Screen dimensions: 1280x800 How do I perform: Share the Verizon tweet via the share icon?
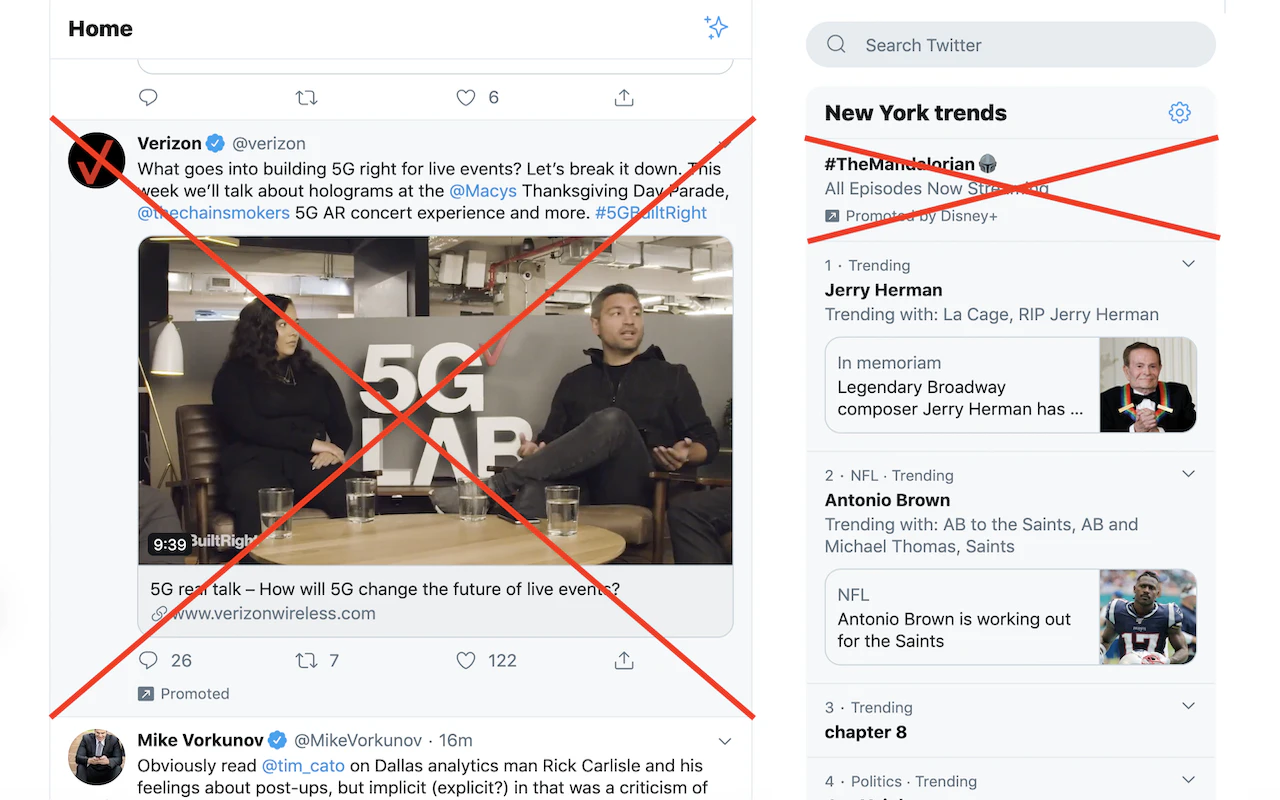point(623,660)
